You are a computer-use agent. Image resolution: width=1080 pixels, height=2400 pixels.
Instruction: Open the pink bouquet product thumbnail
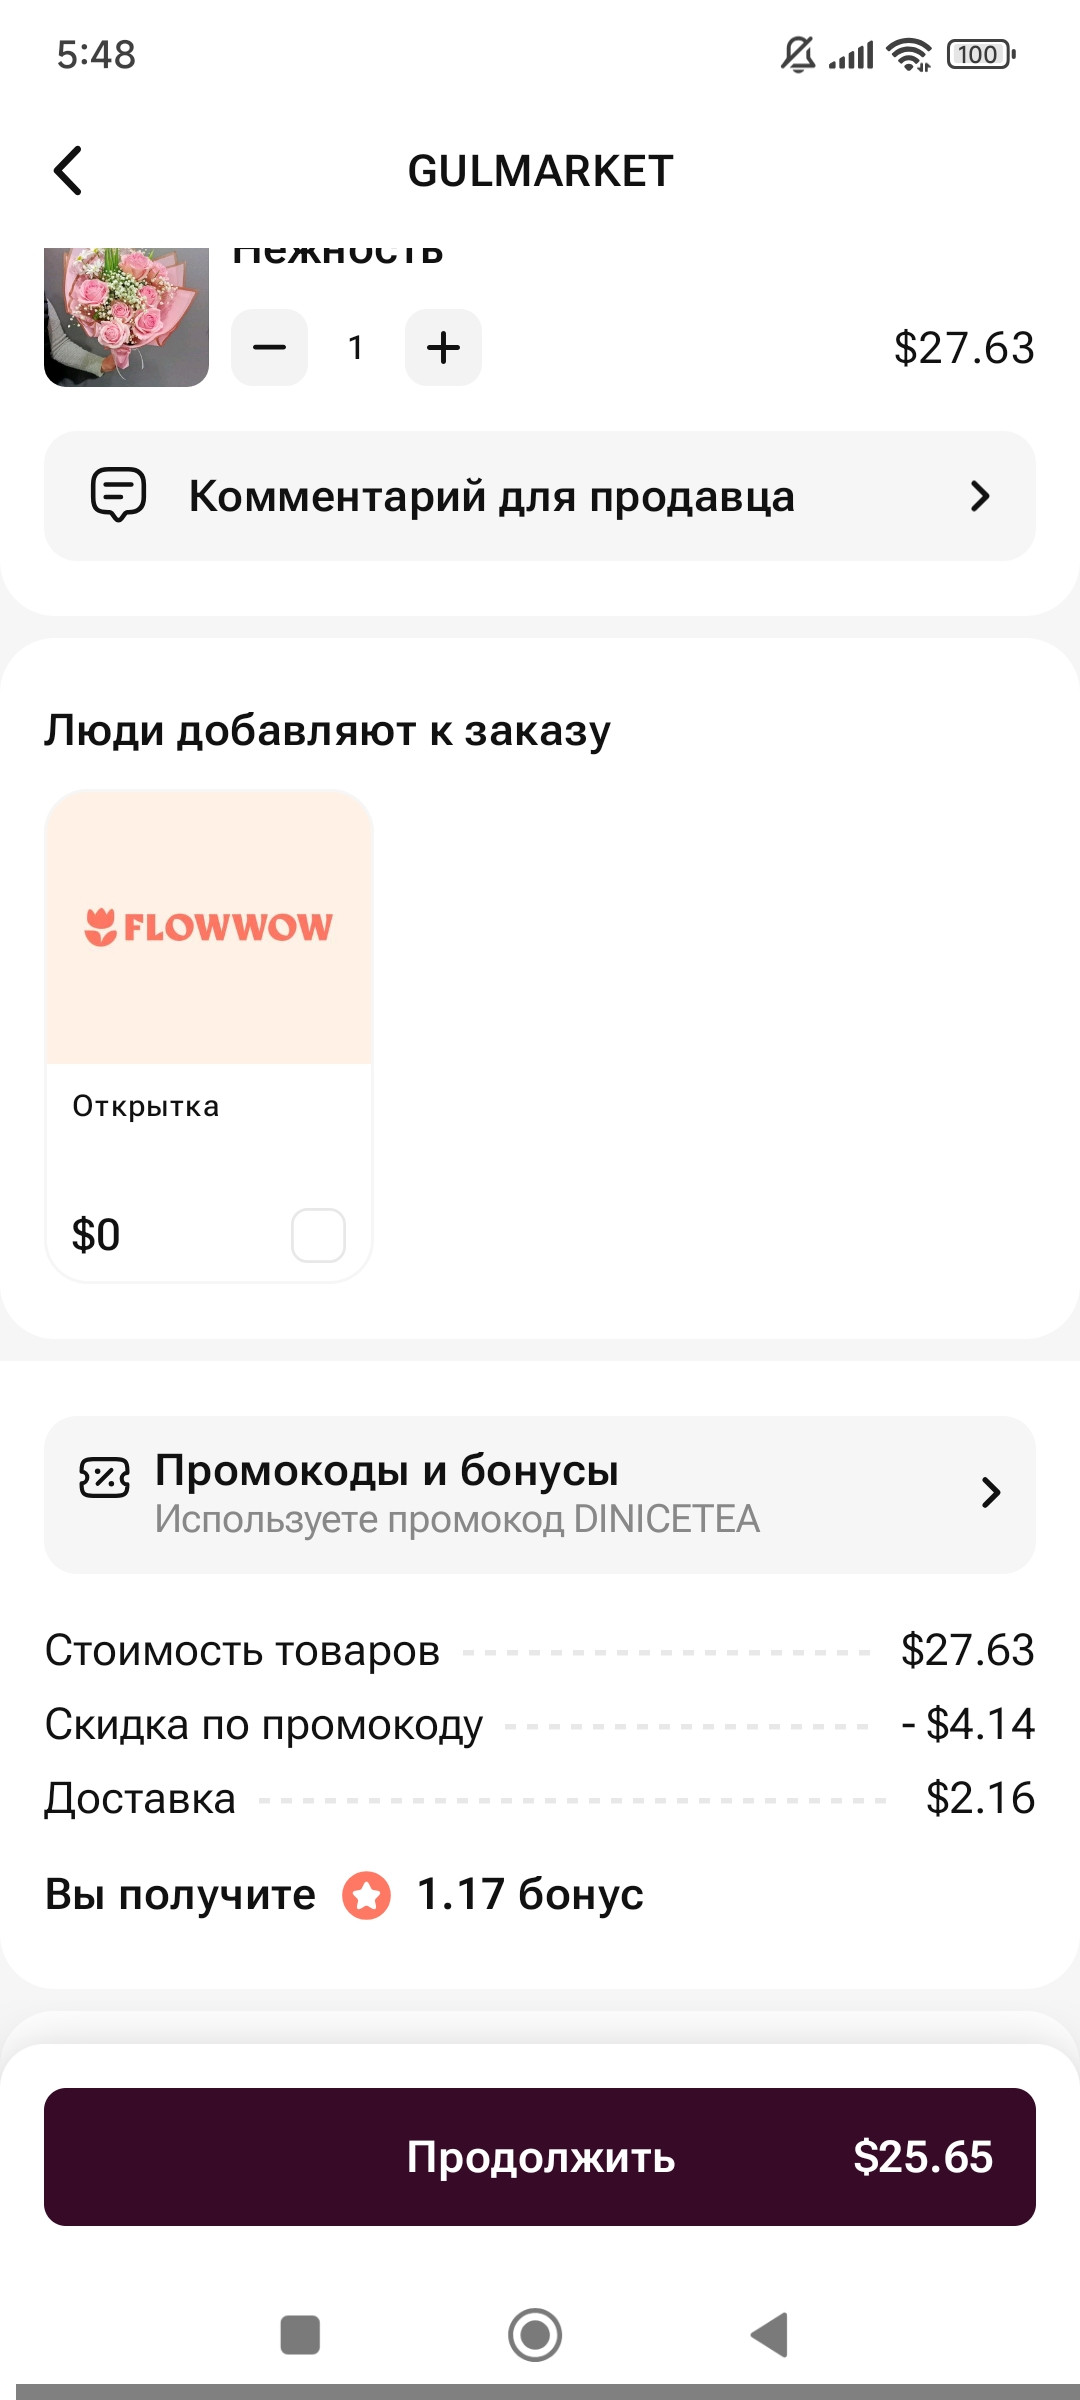(x=126, y=317)
